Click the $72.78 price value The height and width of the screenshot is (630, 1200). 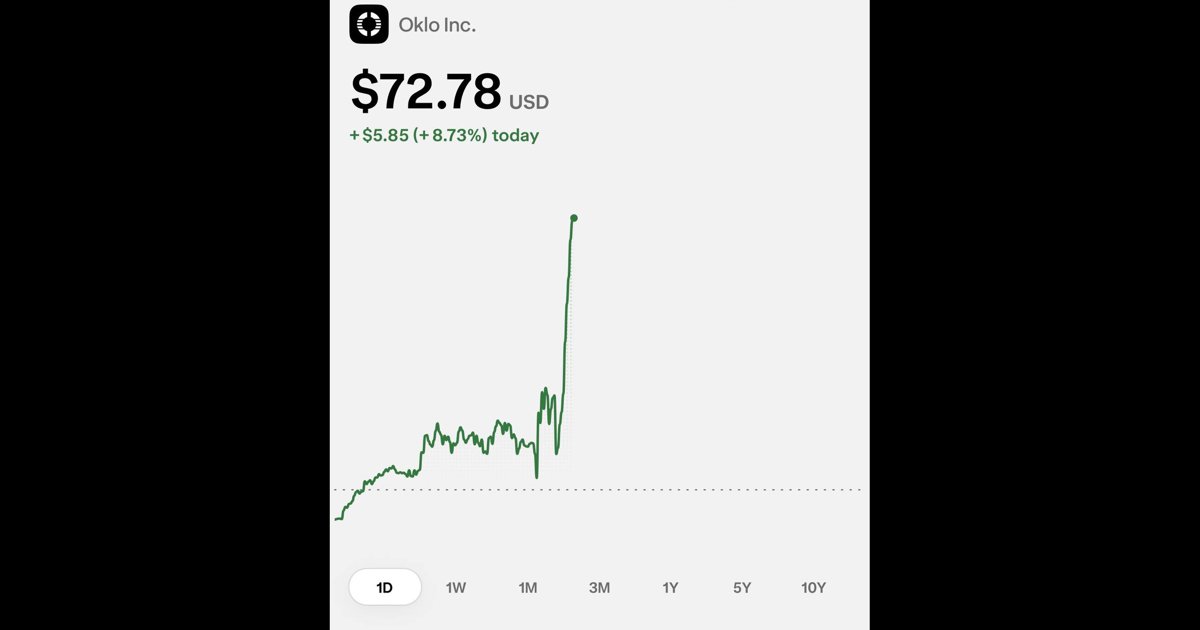pos(426,91)
